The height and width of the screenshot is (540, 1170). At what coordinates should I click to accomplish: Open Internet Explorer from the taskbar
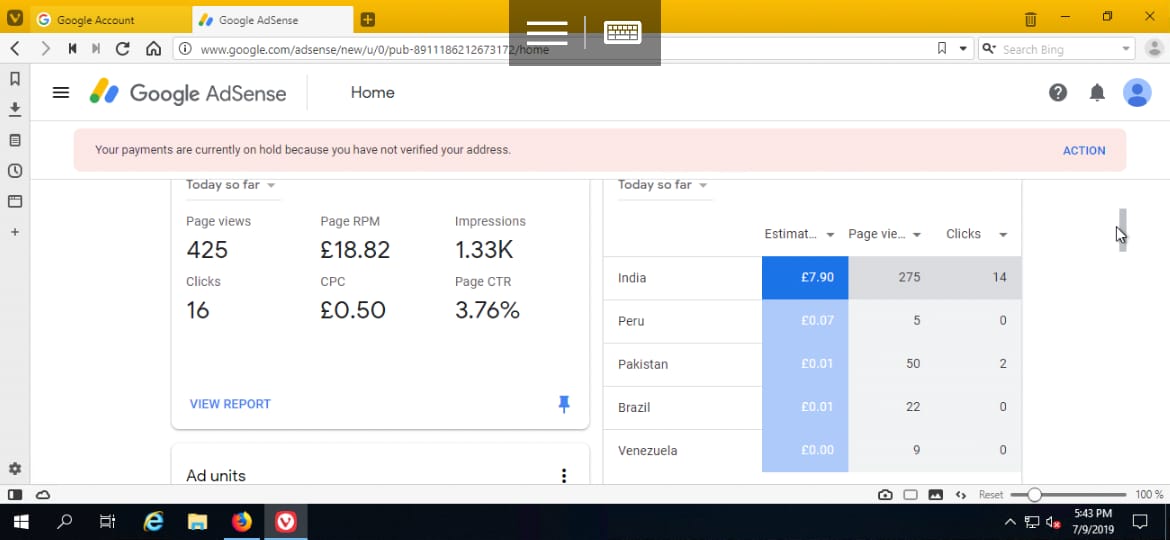pyautogui.click(x=153, y=521)
